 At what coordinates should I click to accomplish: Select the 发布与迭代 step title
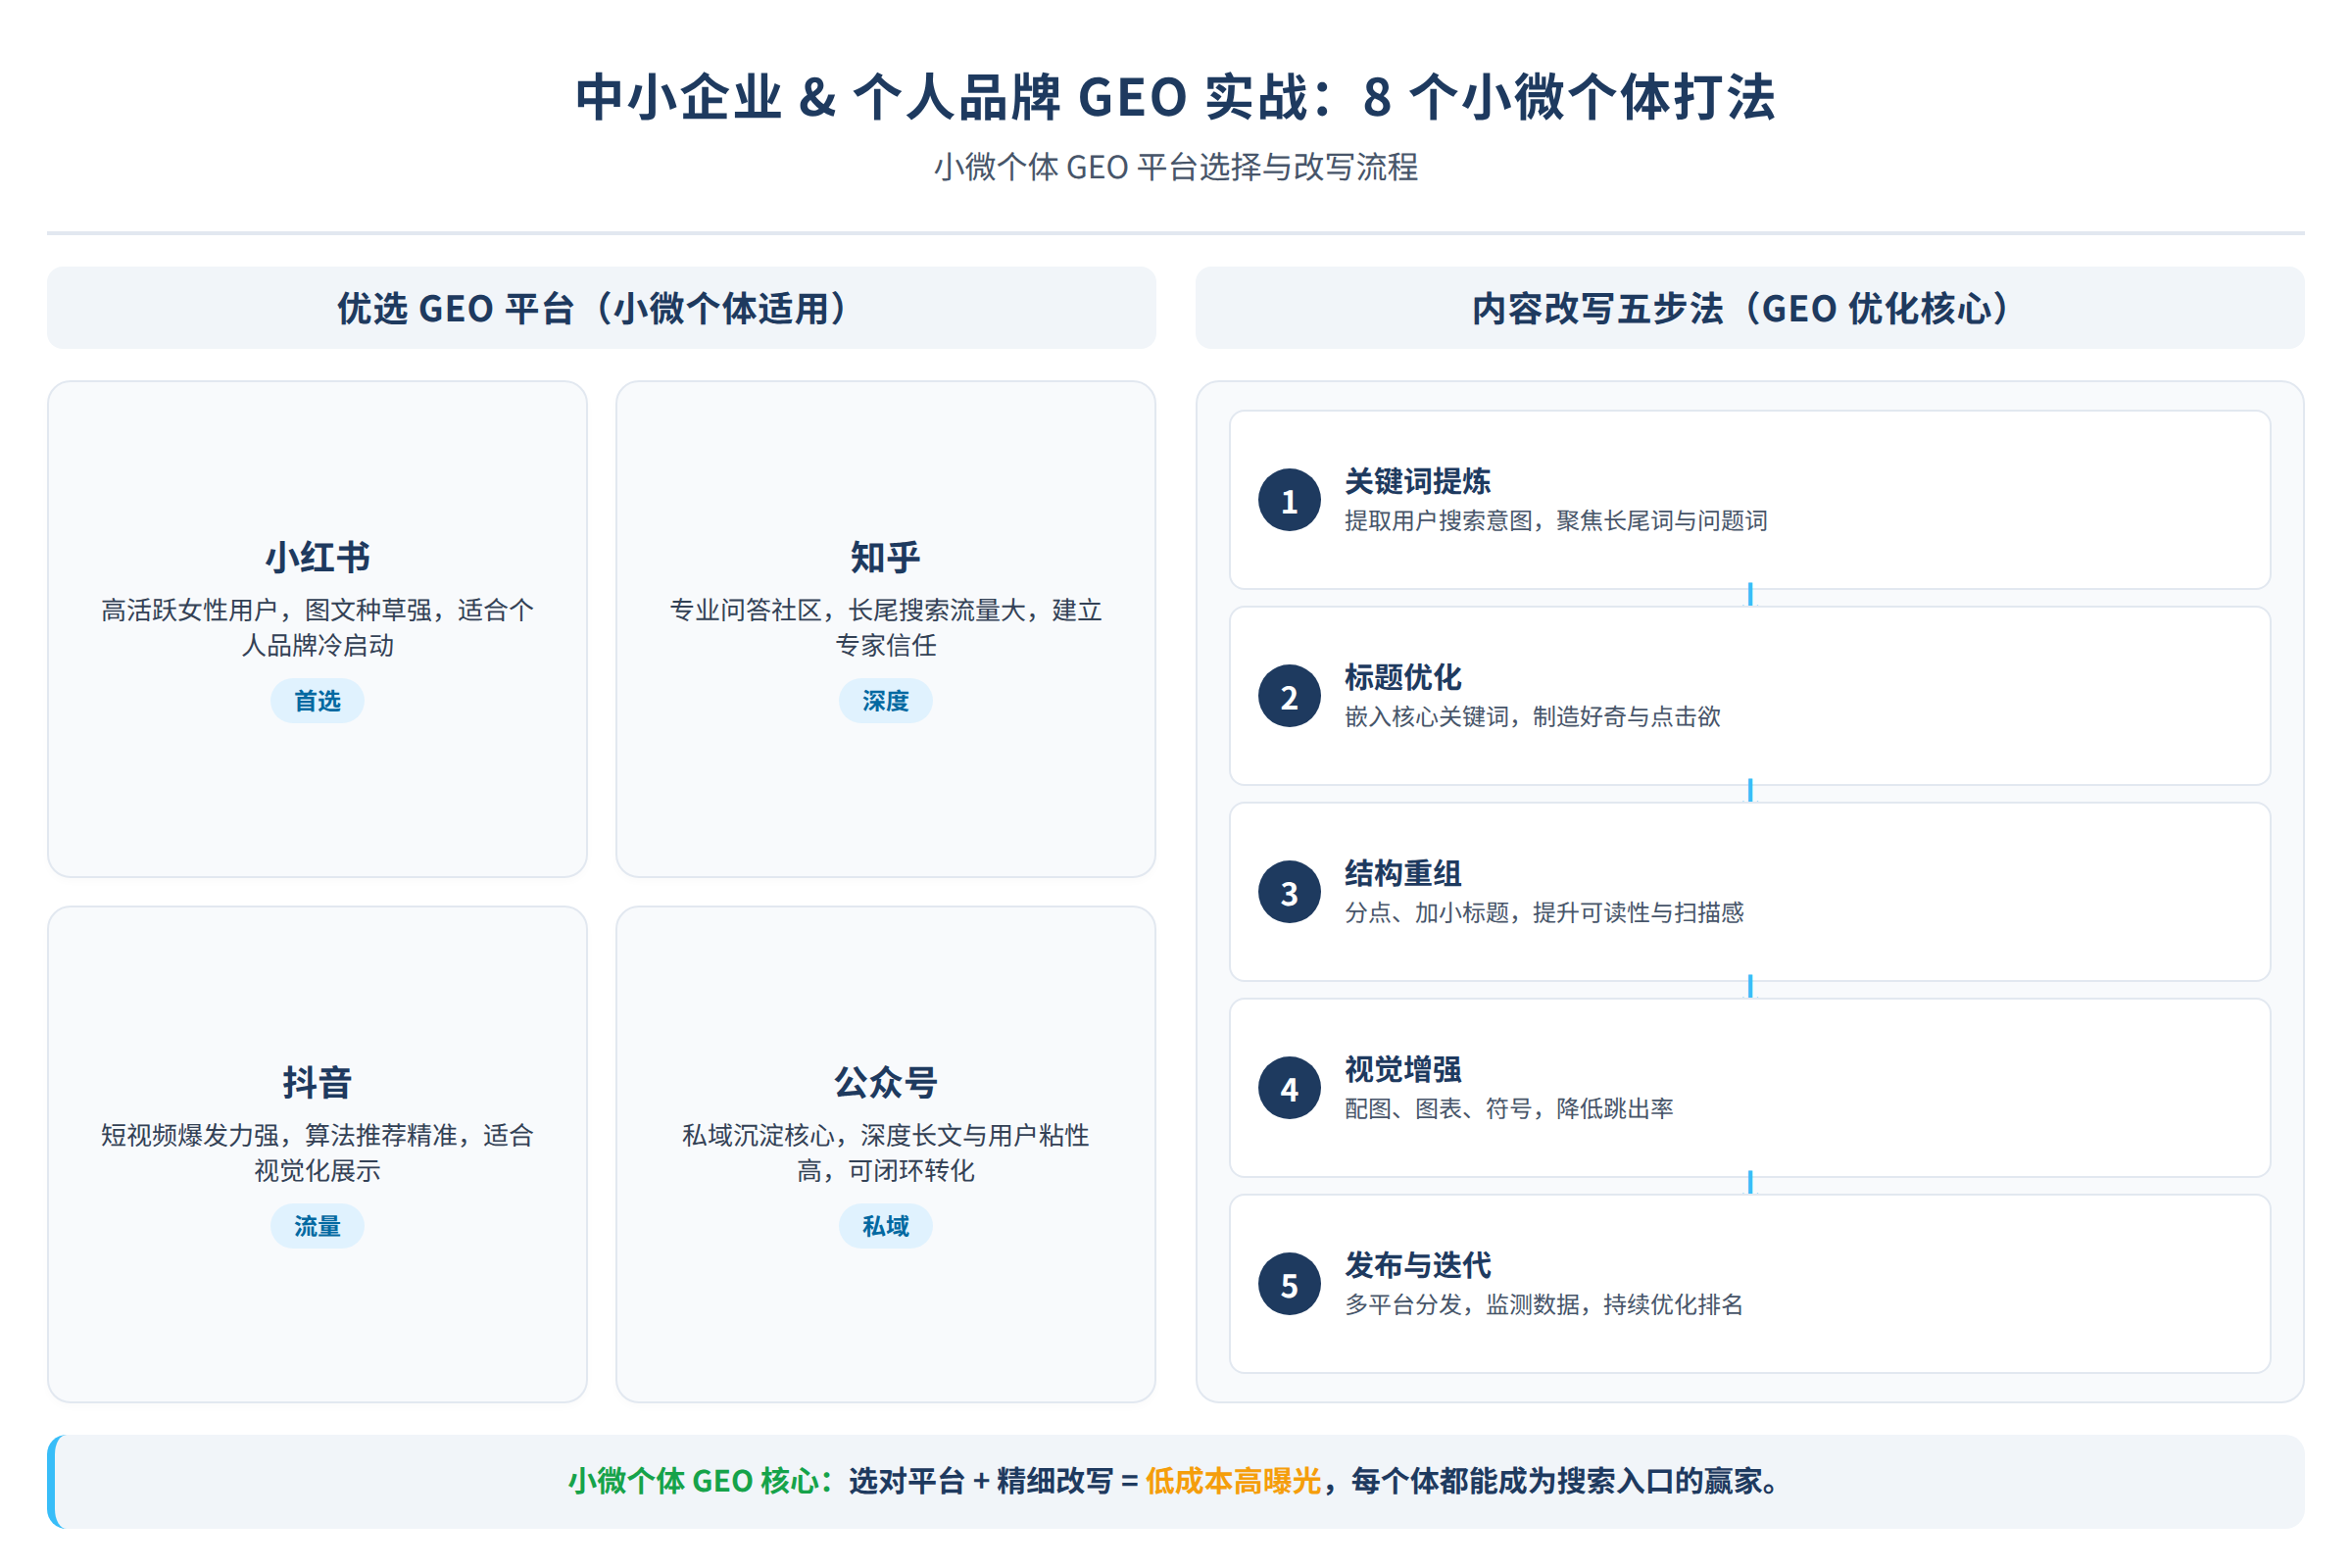pos(1417,1265)
